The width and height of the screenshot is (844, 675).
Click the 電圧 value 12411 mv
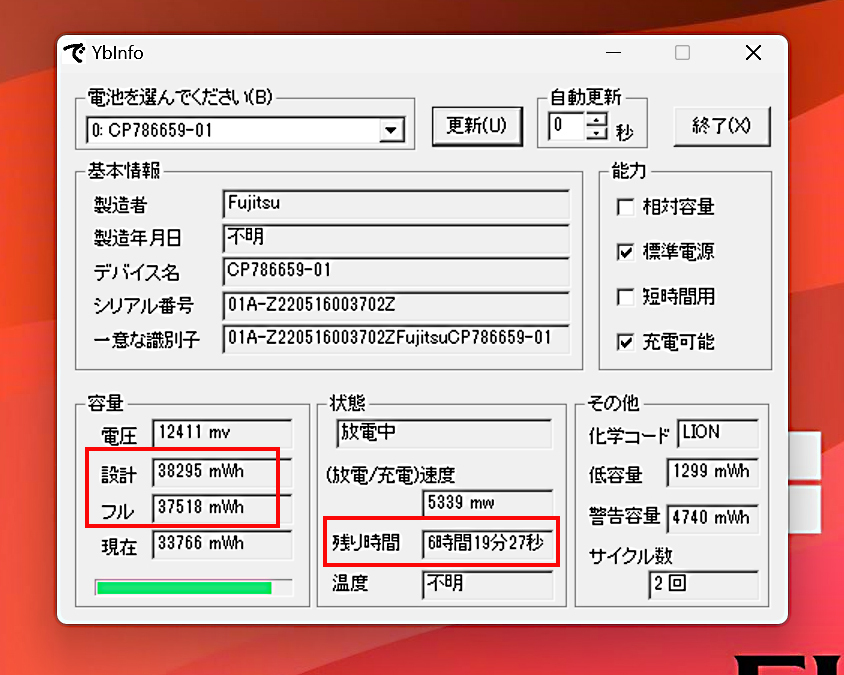point(222,433)
